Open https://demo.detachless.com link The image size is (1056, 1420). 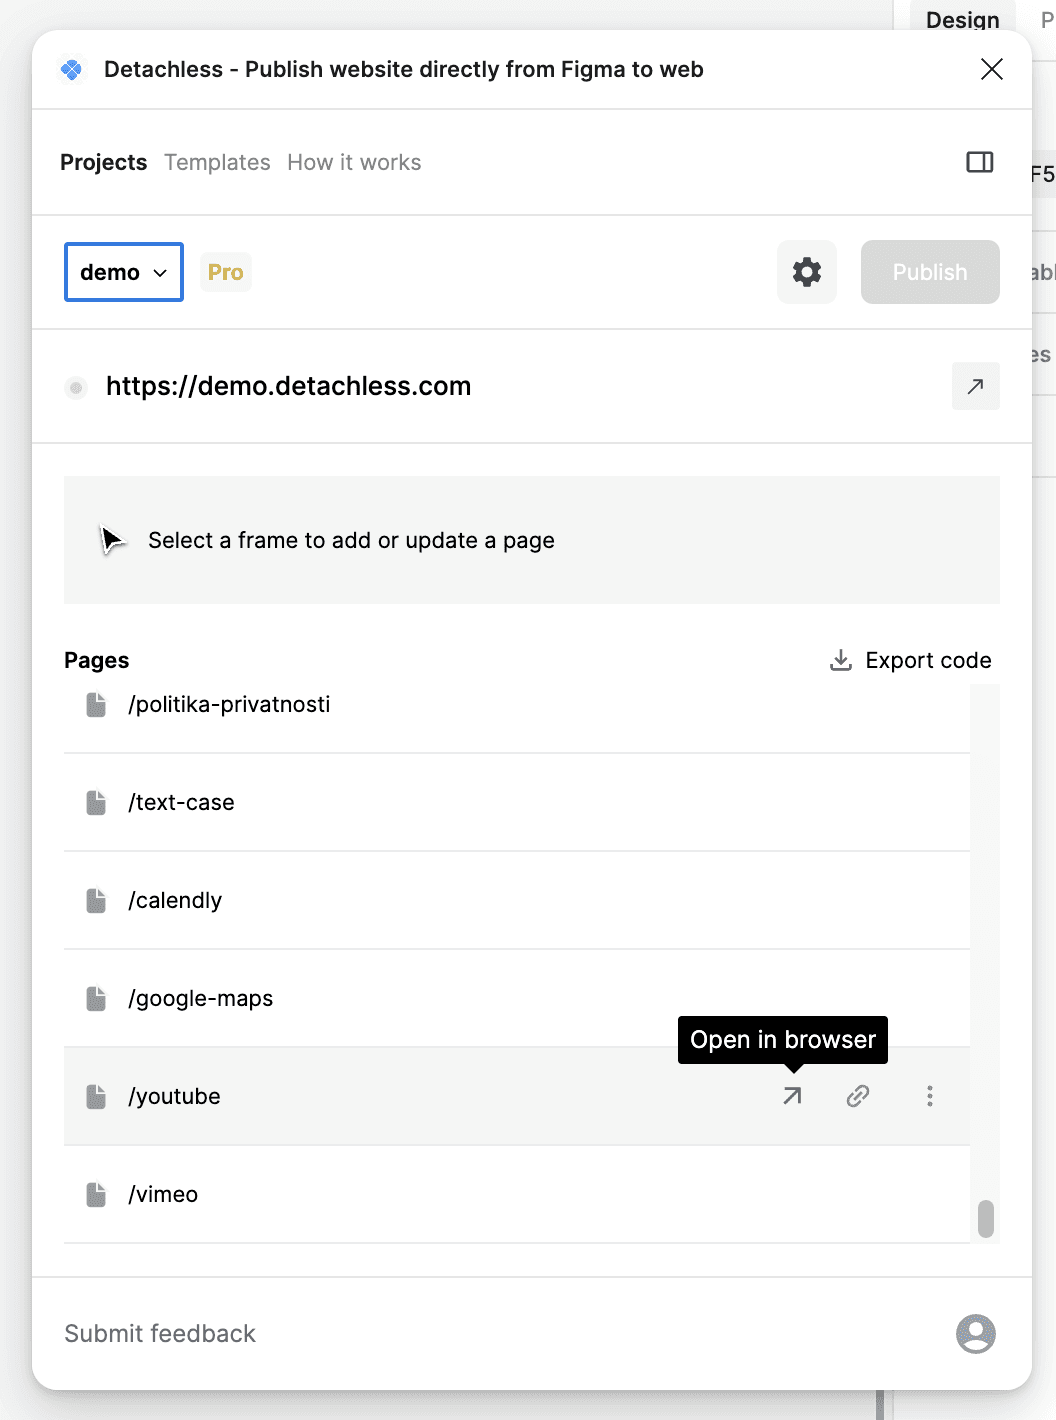click(x=290, y=386)
